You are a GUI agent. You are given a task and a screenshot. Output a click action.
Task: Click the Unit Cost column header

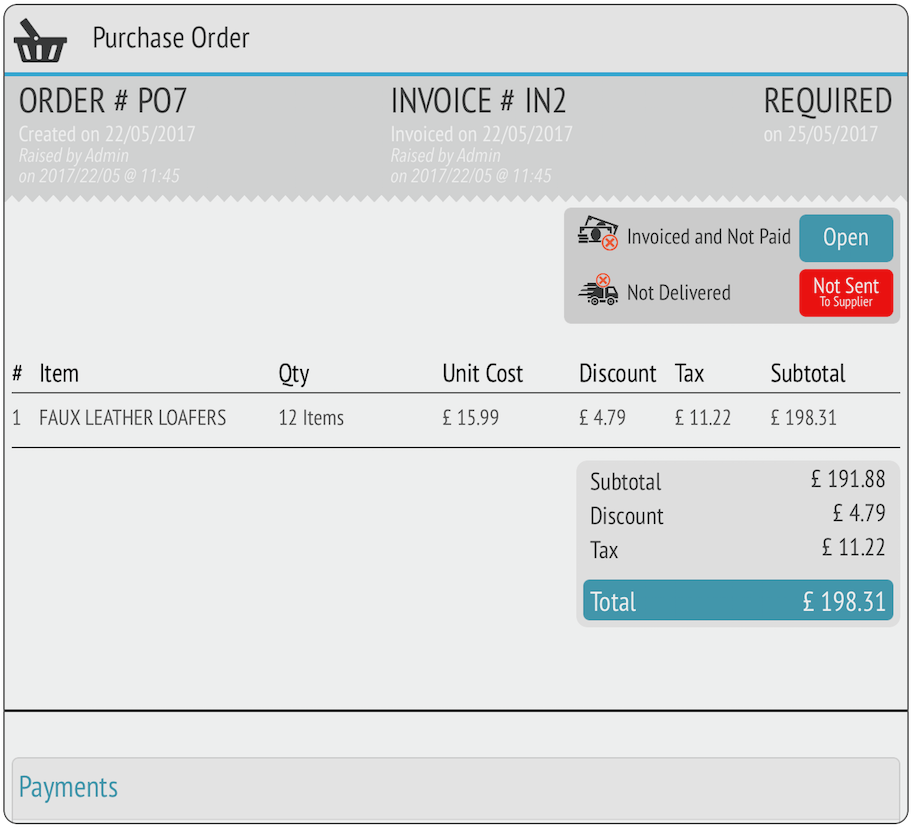pos(482,374)
